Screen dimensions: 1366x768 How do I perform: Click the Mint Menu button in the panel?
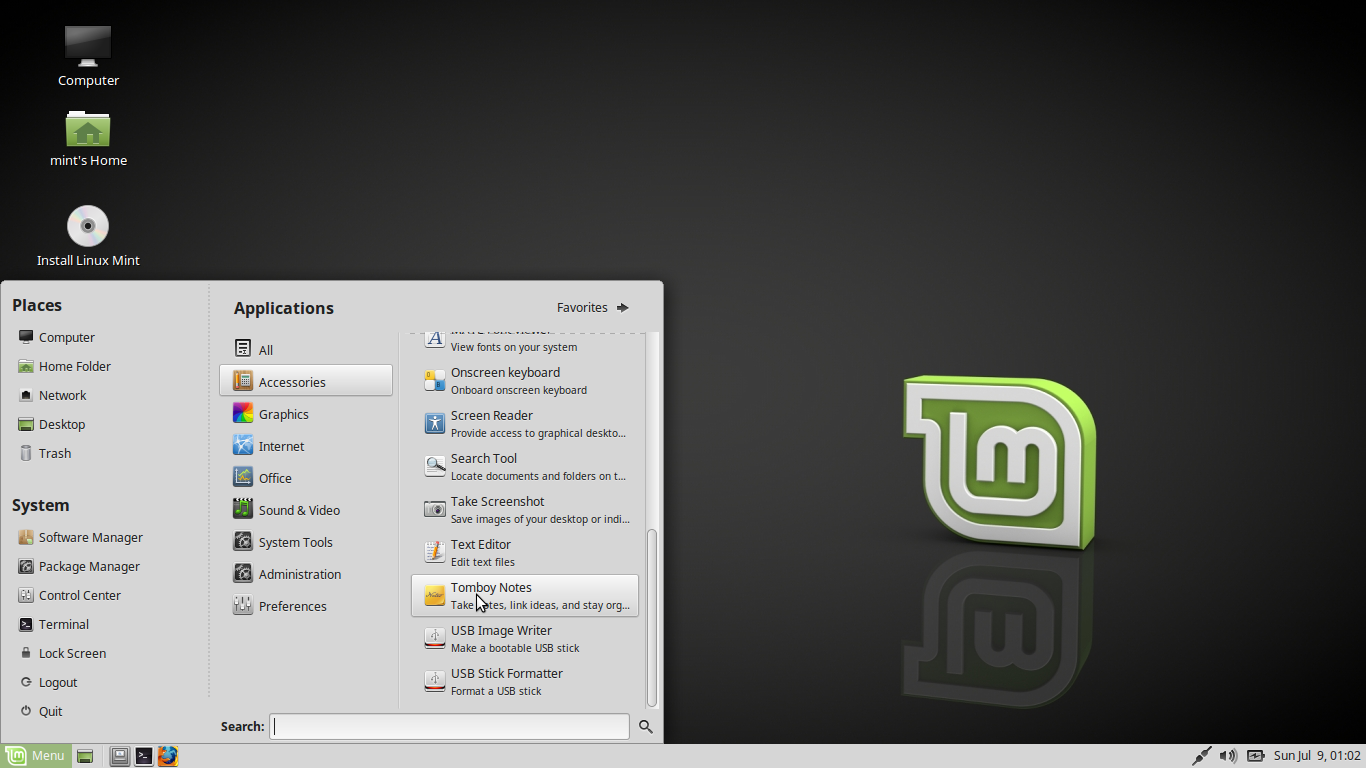[x=36, y=756]
